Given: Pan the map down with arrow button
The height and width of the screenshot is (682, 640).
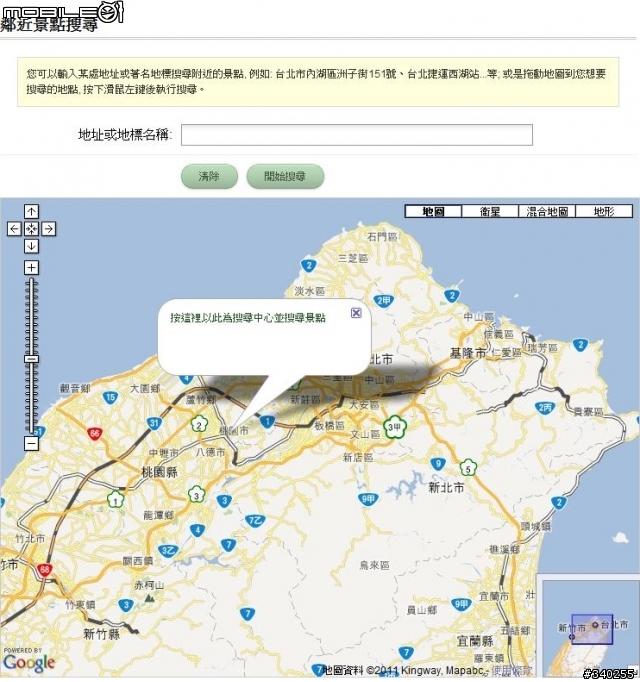Looking at the screenshot, I should [31, 246].
